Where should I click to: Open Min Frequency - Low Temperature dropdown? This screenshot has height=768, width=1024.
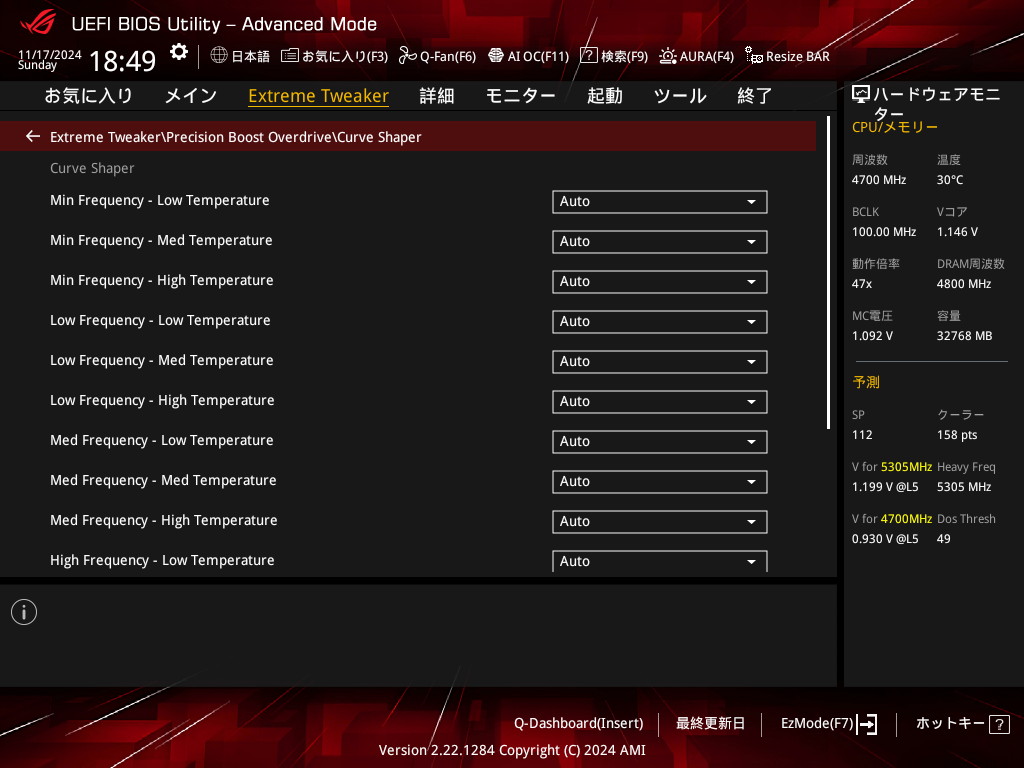coord(660,201)
